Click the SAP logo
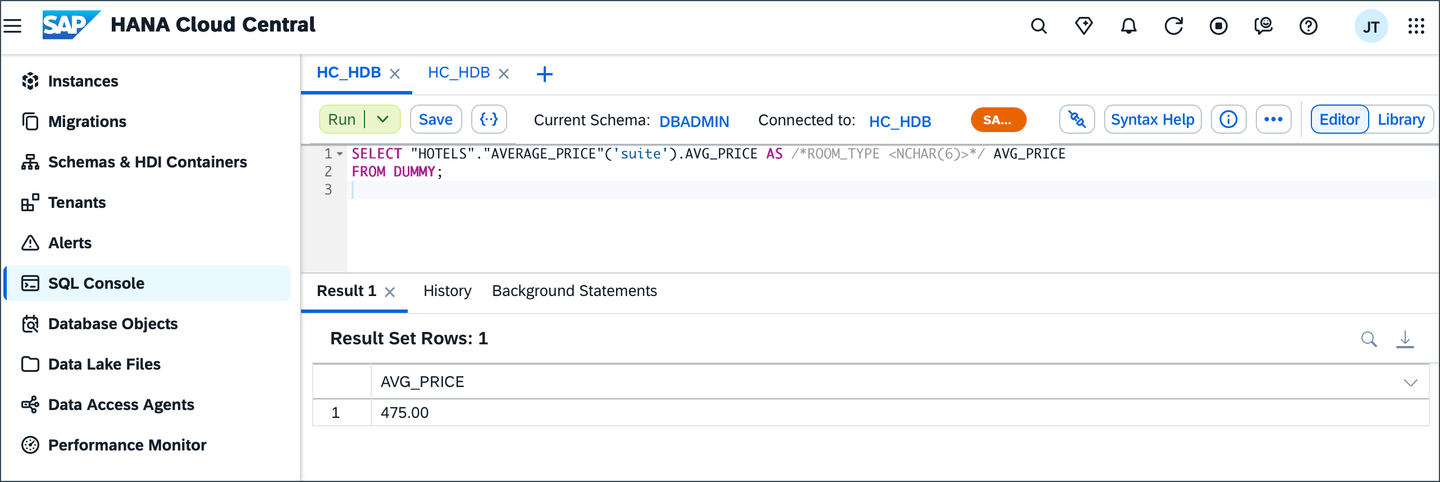The width and height of the screenshot is (1440, 482). click(71, 25)
